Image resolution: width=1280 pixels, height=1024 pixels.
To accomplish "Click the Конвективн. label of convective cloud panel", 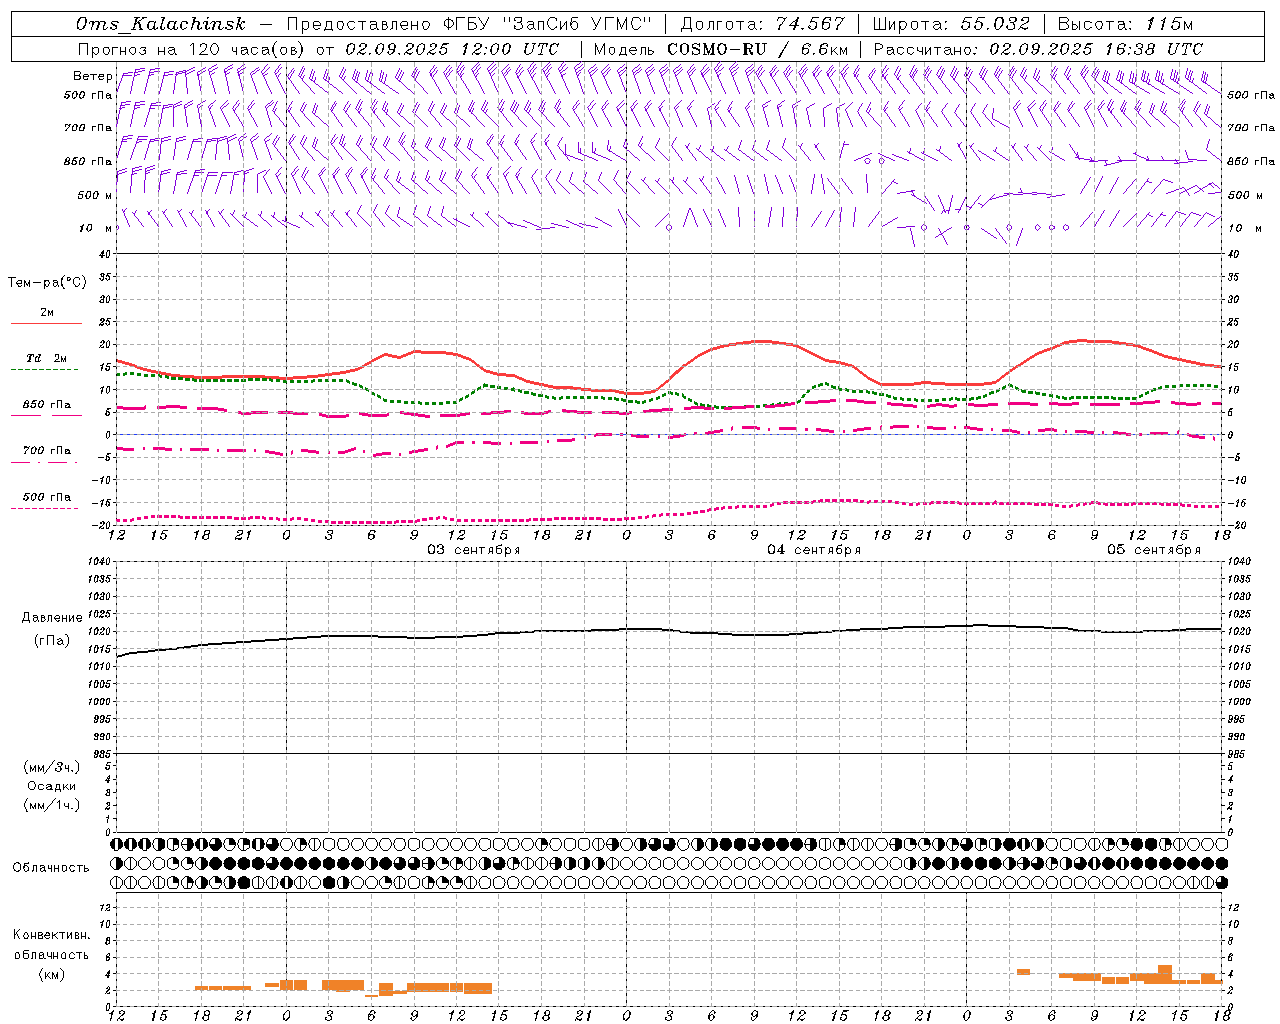I will [x=51, y=935].
